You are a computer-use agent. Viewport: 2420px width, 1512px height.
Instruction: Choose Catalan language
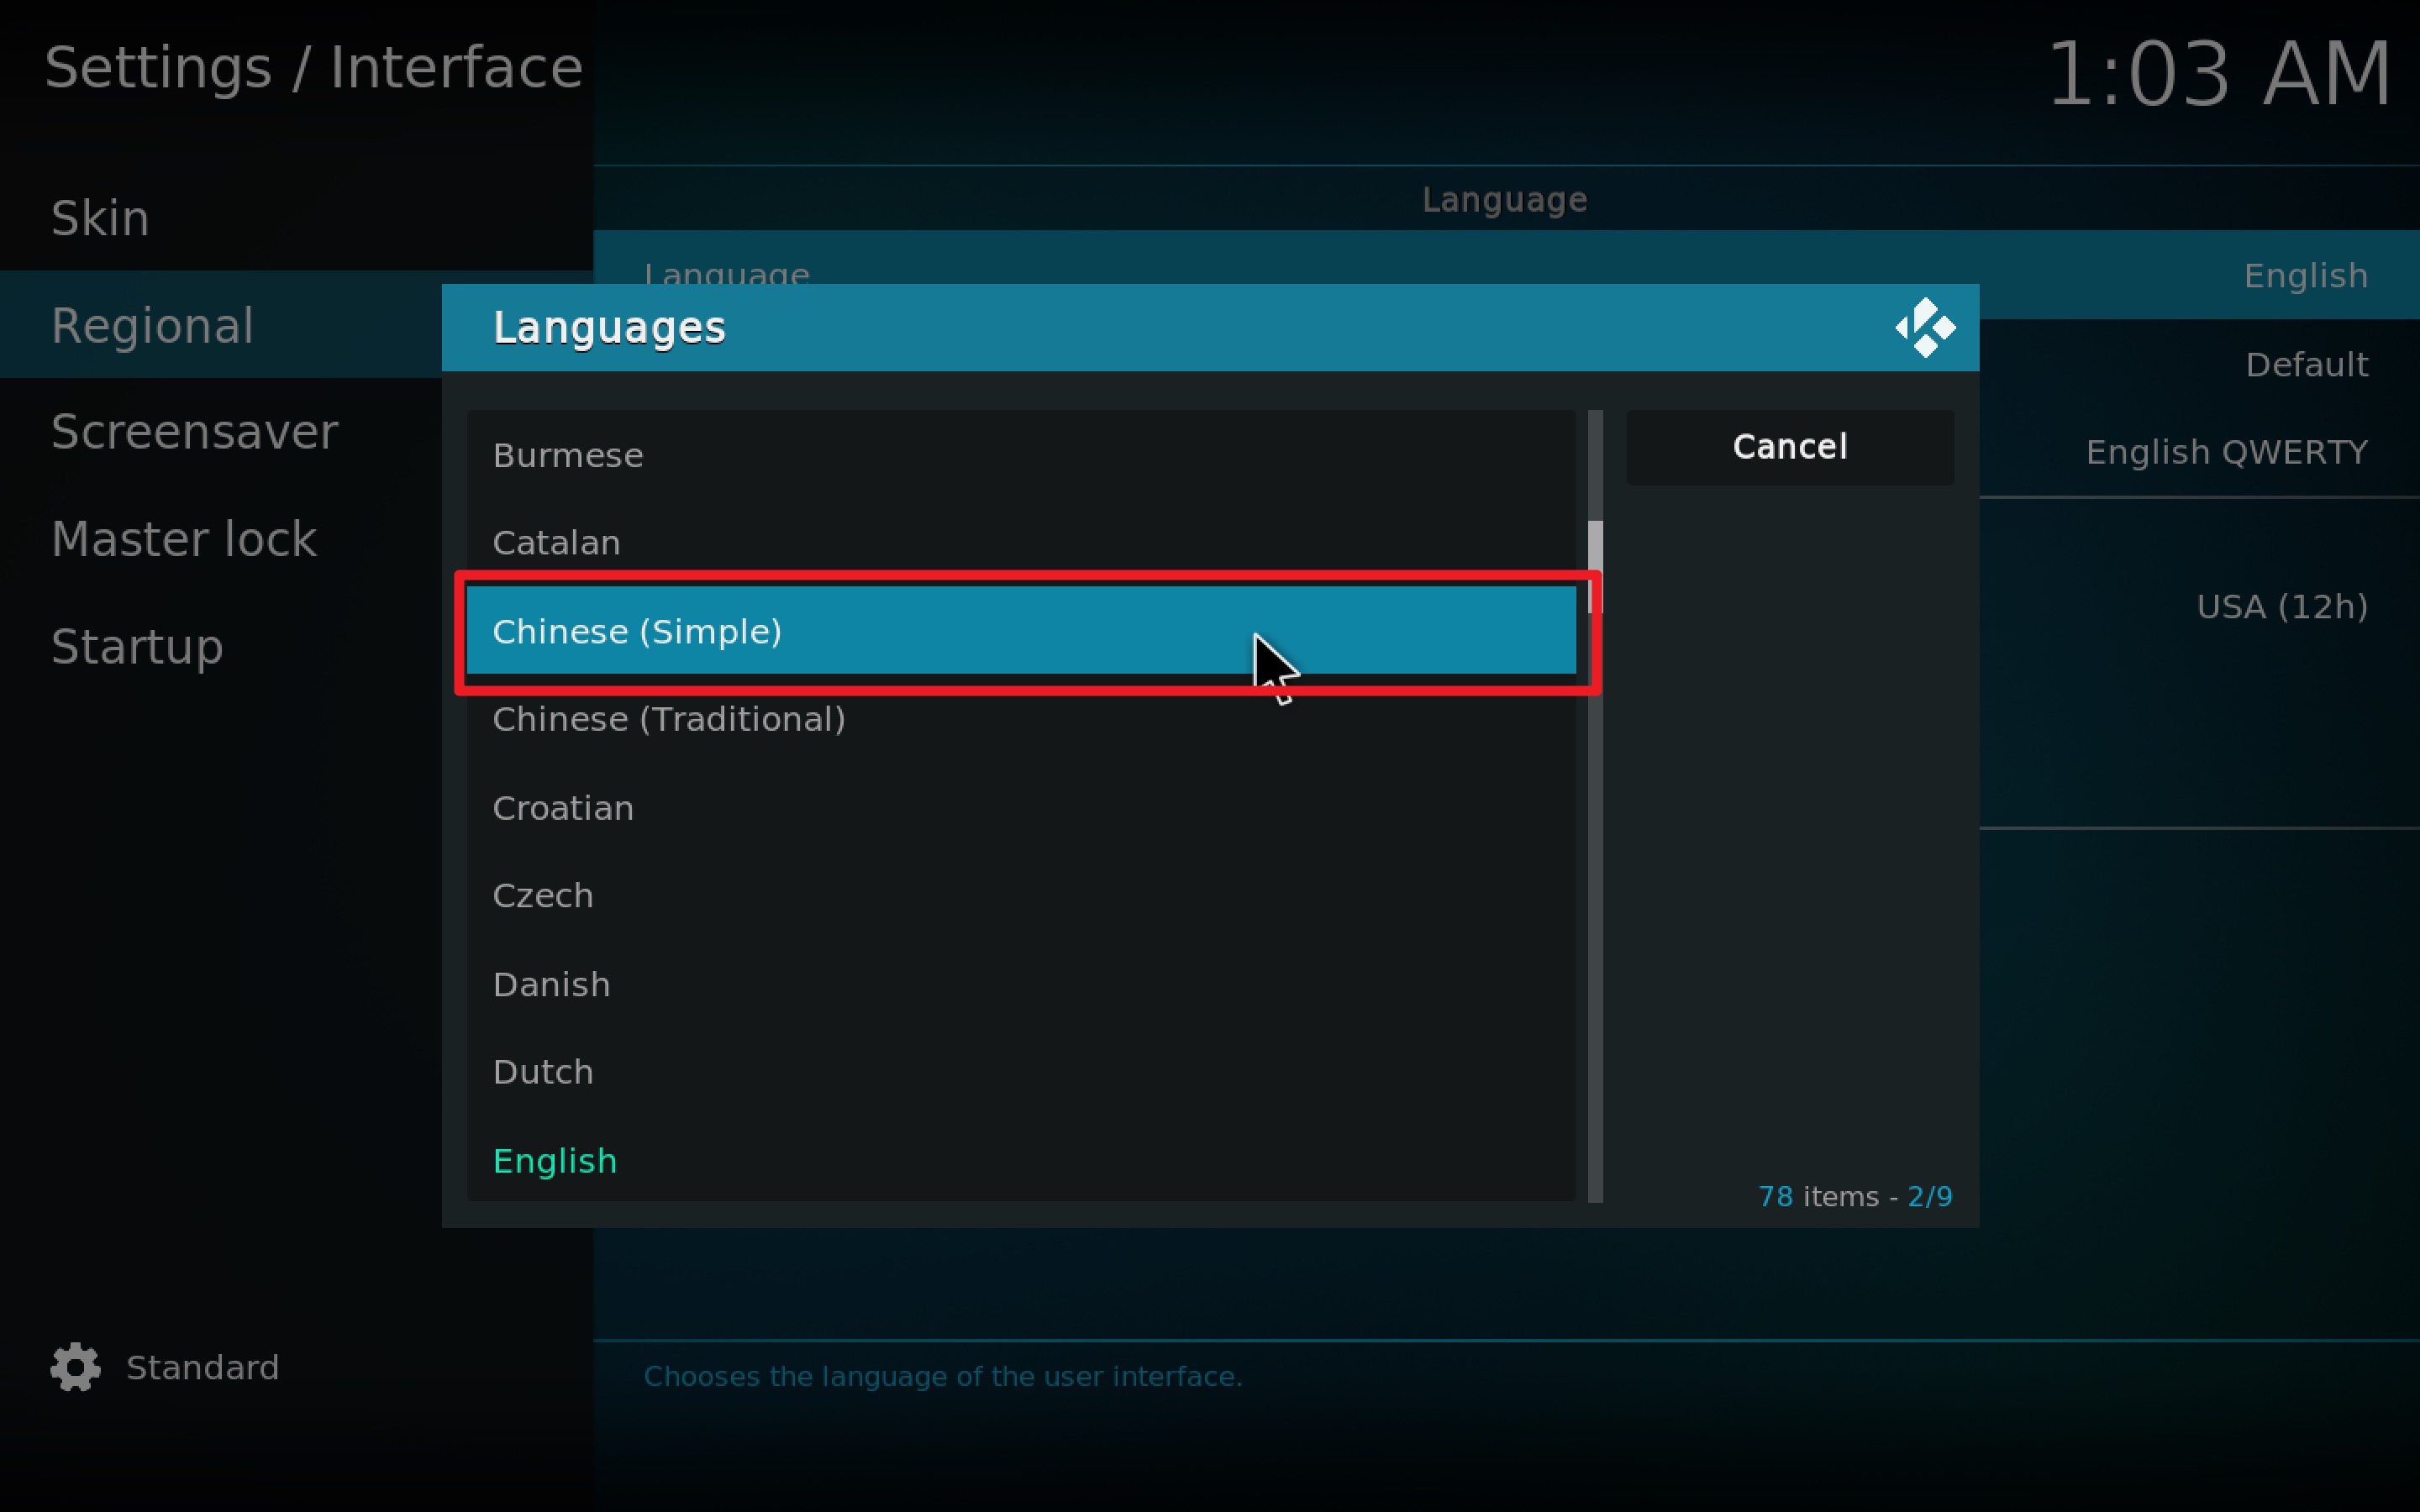556,543
